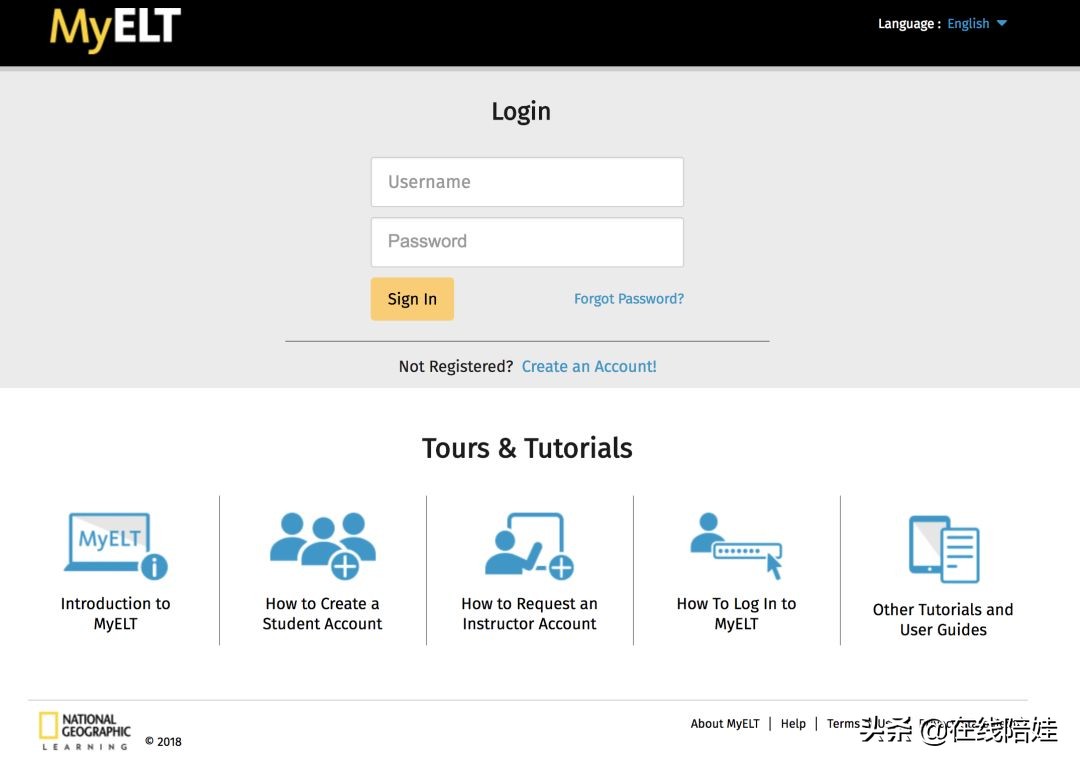The height and width of the screenshot is (766, 1080).
Task: Click the MyELT logo in header
Action: (115, 28)
